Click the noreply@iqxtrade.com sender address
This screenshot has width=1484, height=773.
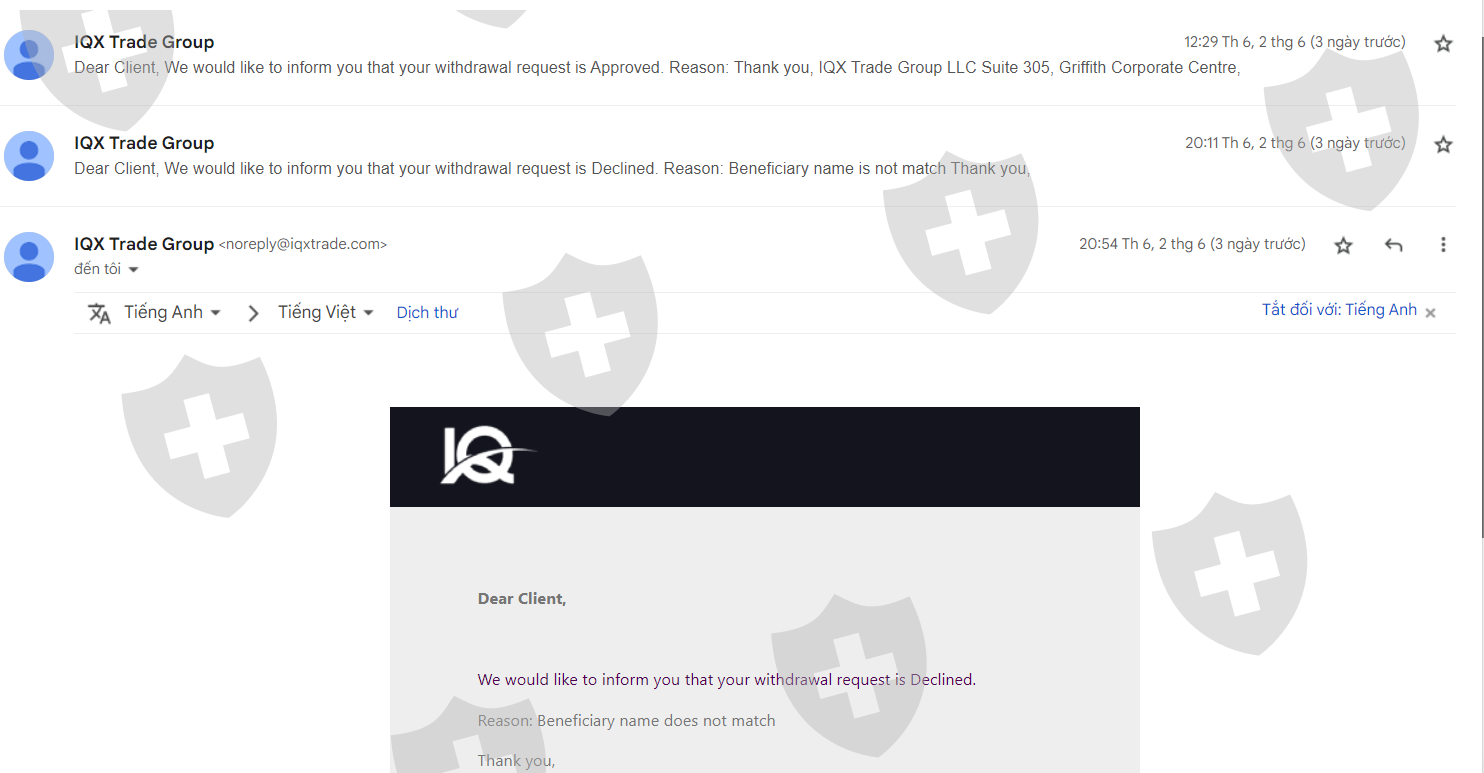pos(302,244)
